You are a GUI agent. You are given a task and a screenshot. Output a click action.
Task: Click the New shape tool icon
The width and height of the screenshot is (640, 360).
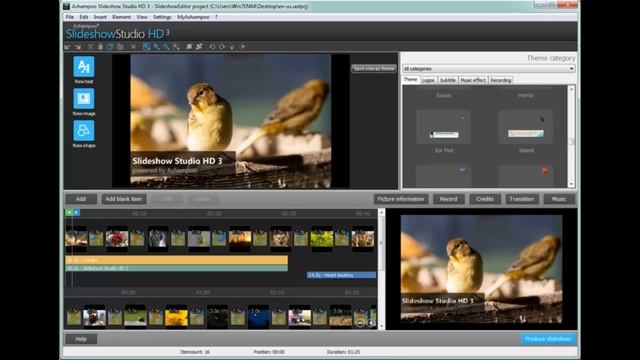click(x=84, y=130)
